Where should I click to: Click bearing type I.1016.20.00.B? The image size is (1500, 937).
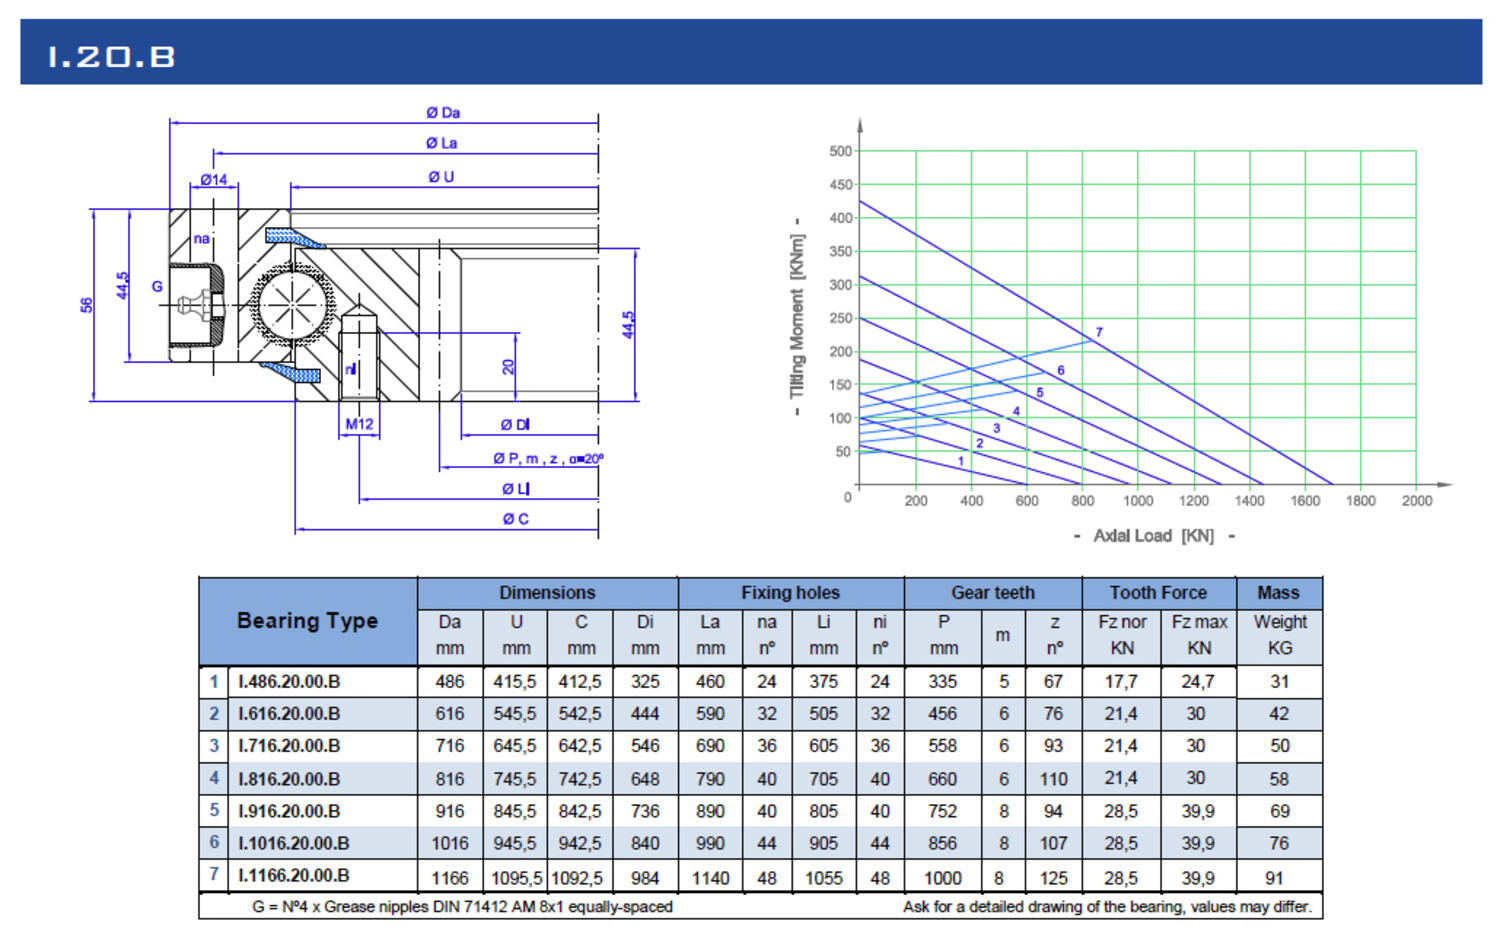(293, 843)
